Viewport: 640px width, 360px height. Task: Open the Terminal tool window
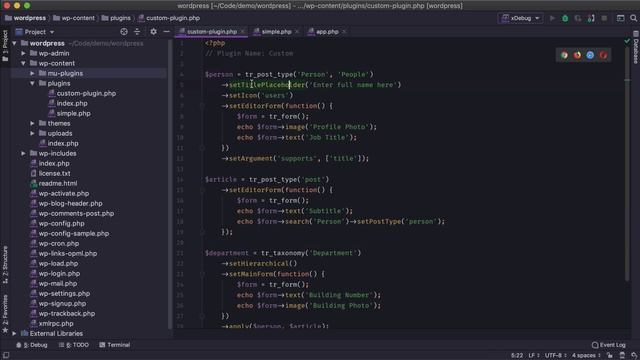point(115,345)
